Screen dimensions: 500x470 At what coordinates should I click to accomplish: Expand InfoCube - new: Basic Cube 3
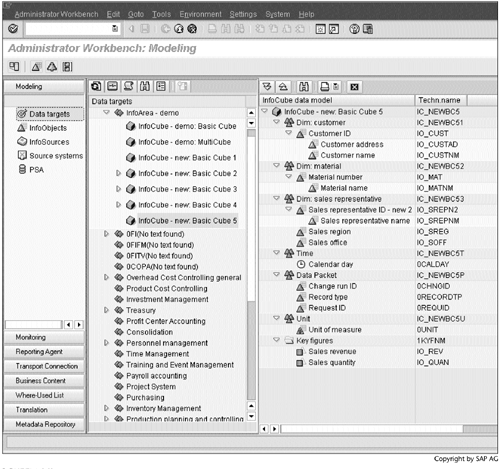click(x=118, y=189)
